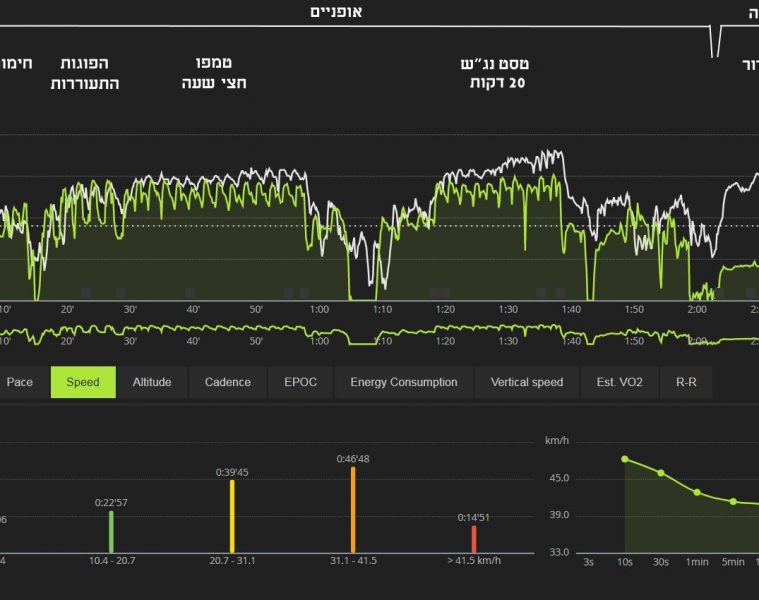The height and width of the screenshot is (600, 759).
Task: Click the 'הפוגות התעוררות' lap label
Action: click(x=85, y=73)
